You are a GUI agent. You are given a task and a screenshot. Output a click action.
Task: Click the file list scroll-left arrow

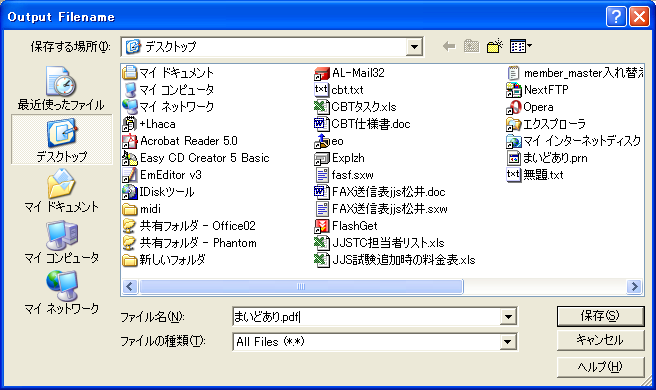(129, 287)
